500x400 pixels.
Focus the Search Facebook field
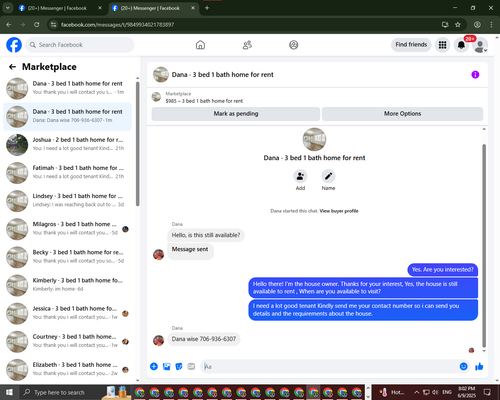point(80,45)
